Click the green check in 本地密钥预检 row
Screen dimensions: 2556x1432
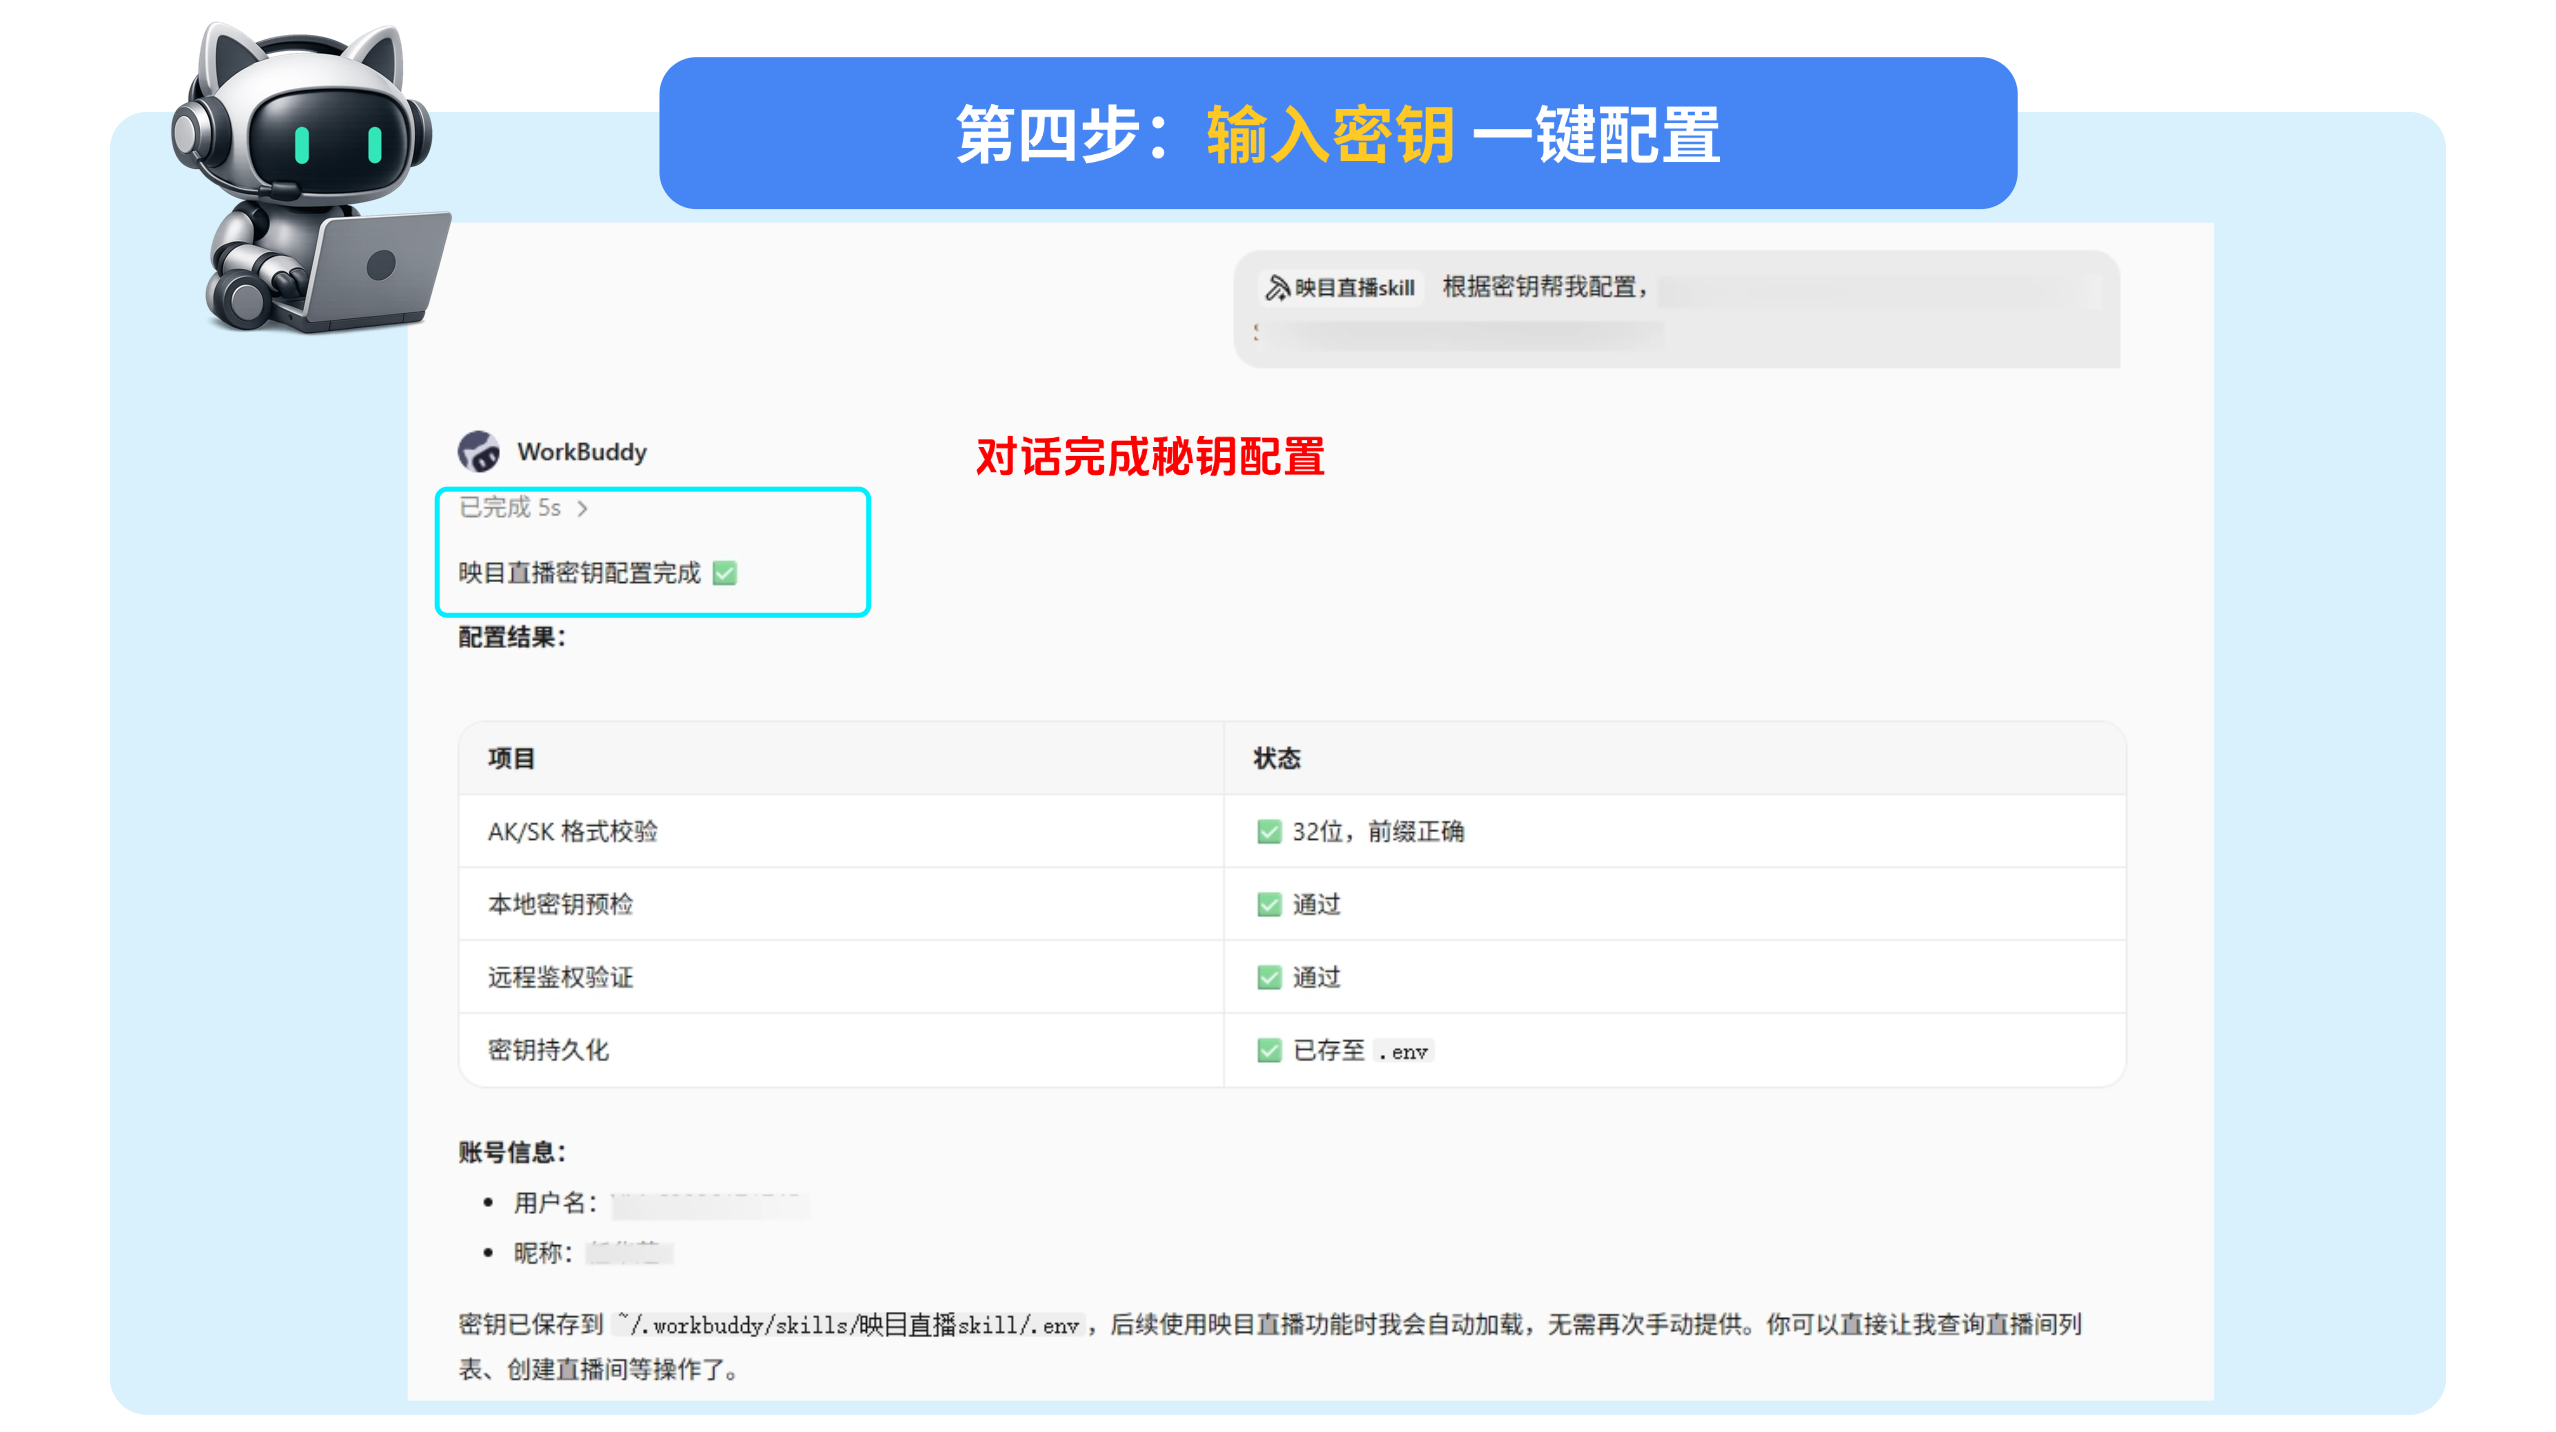pos(1269,905)
